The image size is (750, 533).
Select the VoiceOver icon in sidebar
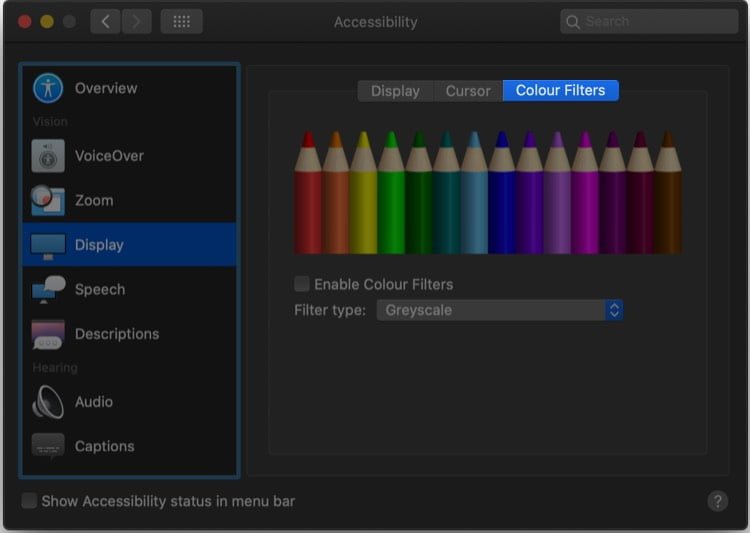(x=48, y=156)
